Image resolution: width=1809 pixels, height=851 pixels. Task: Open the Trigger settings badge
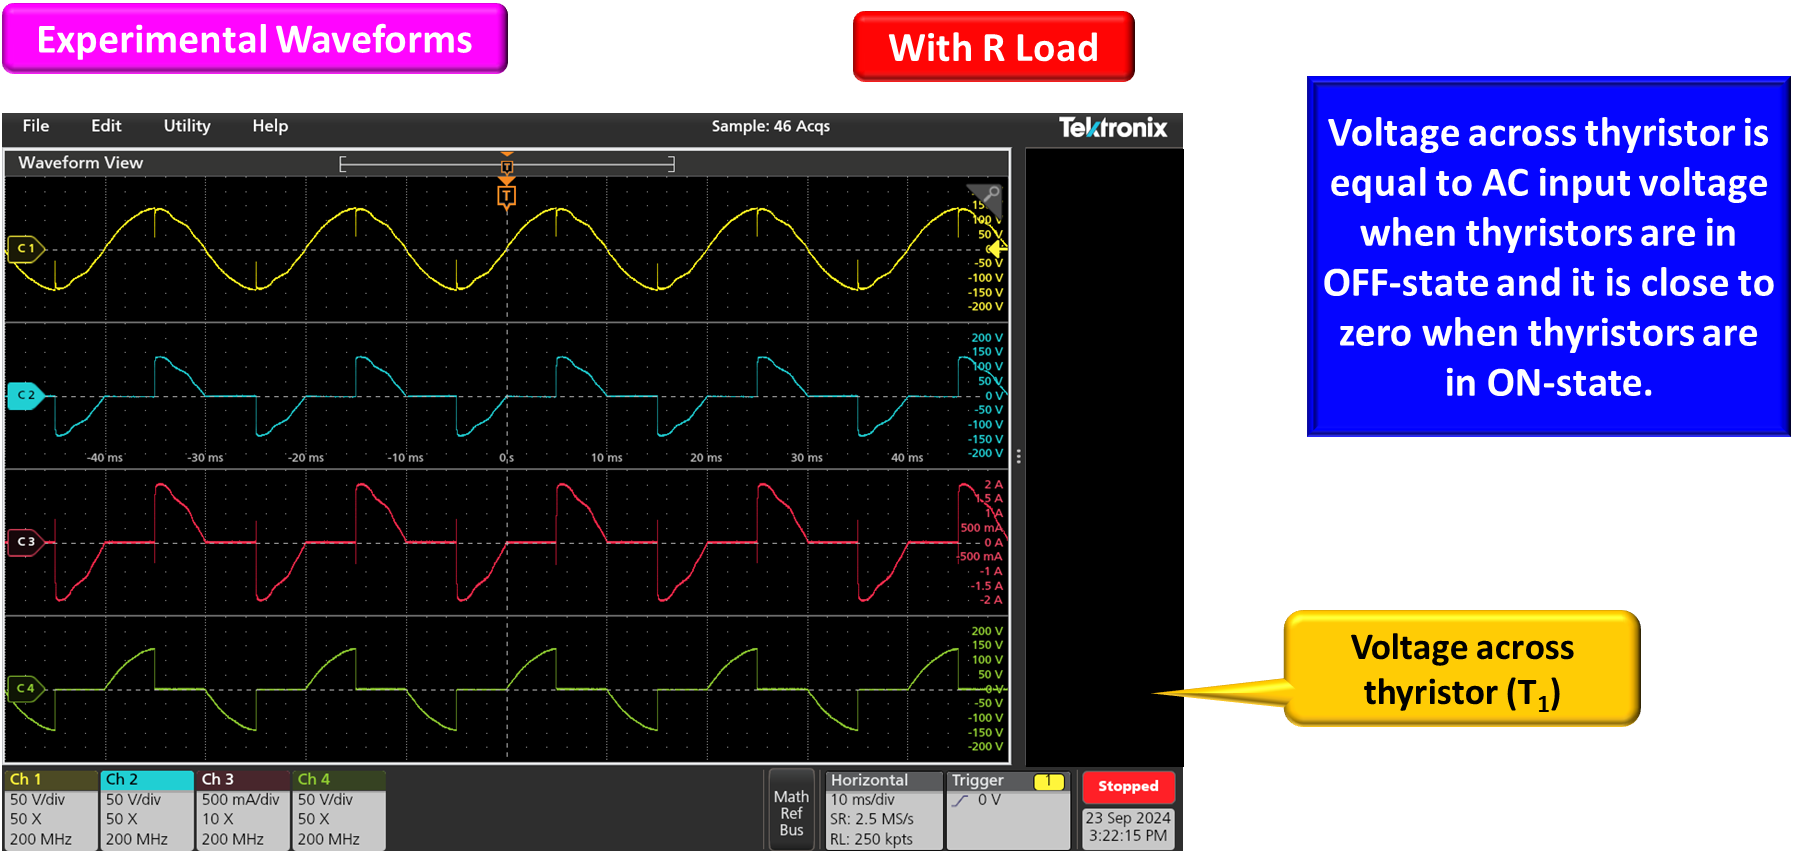tap(1008, 809)
